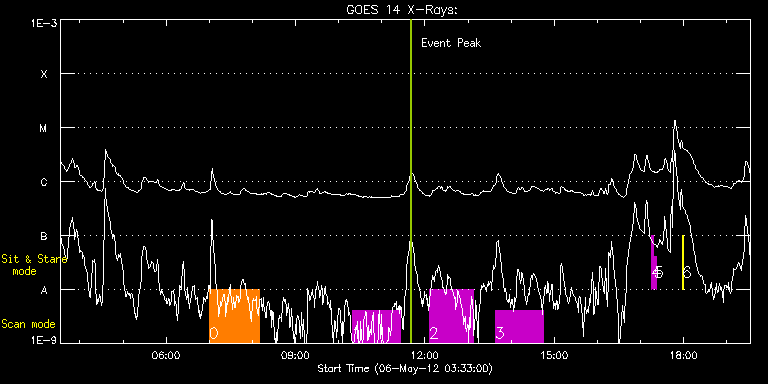The height and width of the screenshot is (384, 768).
Task: Click the magenta scan block before Event Peak
Action: tap(376, 326)
